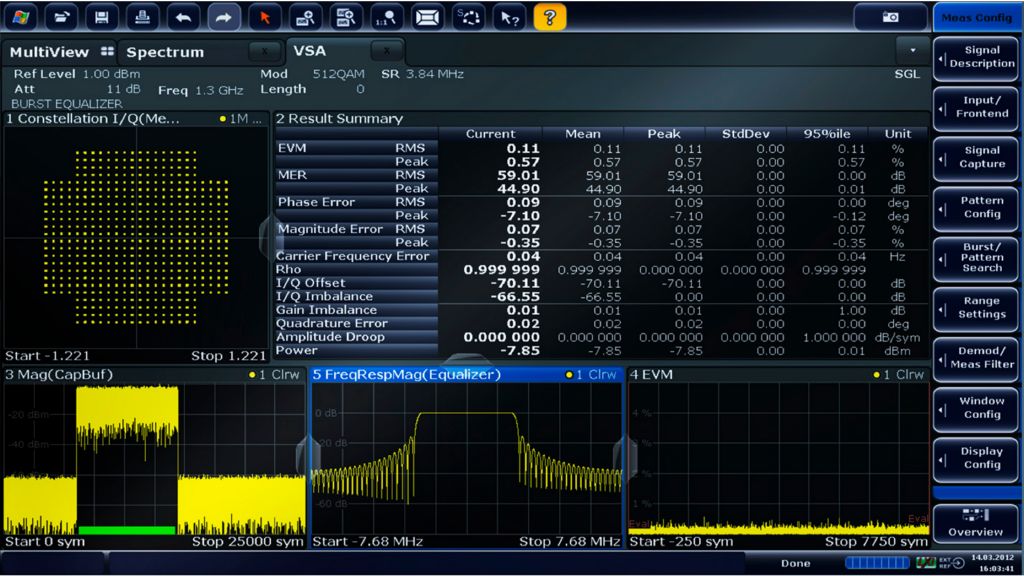The width and height of the screenshot is (1024, 576).
Task: Take a screenshot with the camera icon
Action: pyautogui.click(x=890, y=17)
